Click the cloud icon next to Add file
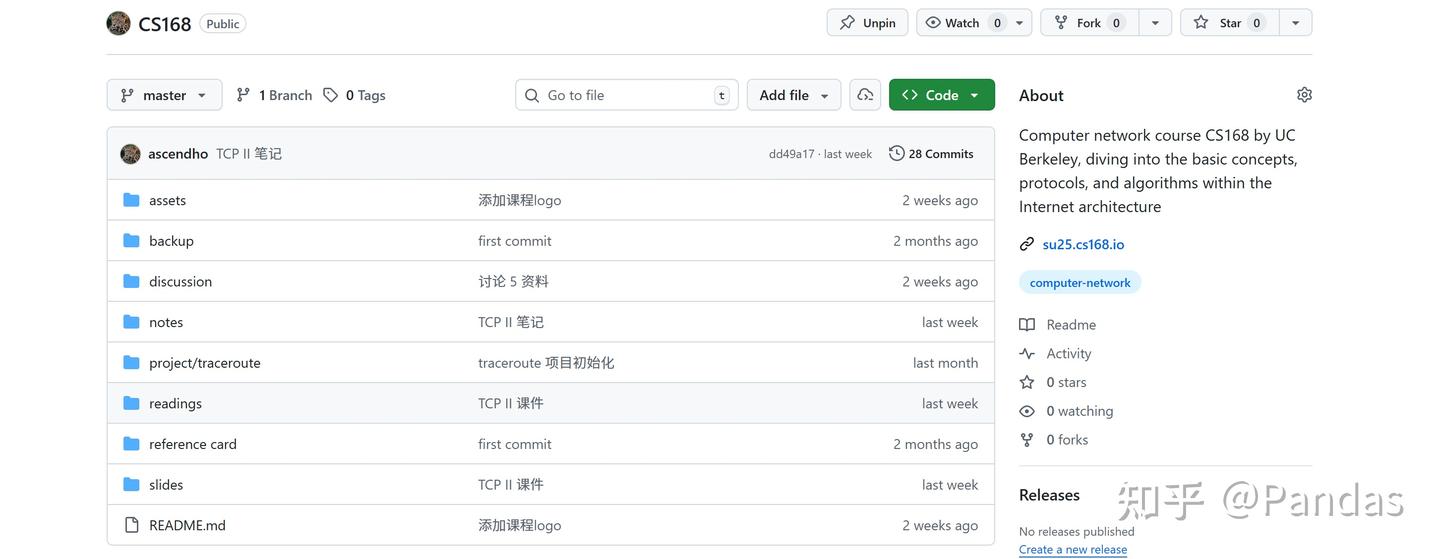Viewport: 1440px width, 559px height. pos(865,95)
